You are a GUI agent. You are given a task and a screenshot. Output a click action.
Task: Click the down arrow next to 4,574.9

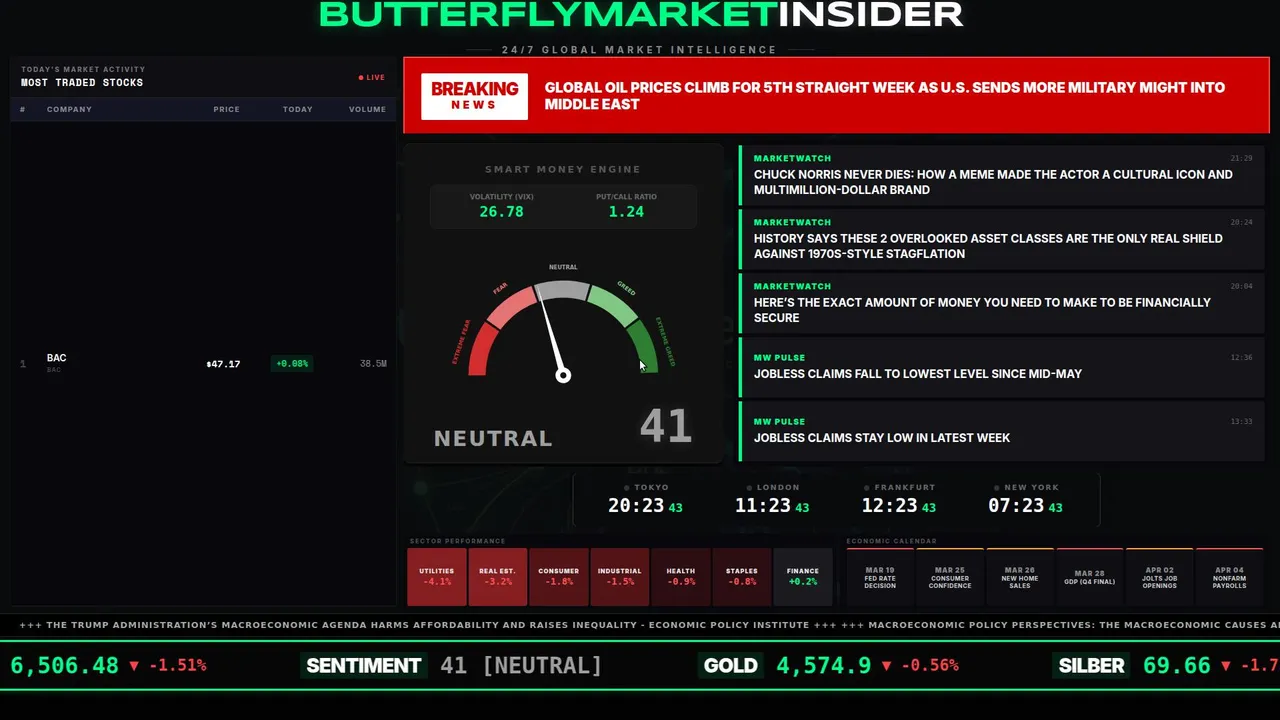tap(886, 666)
